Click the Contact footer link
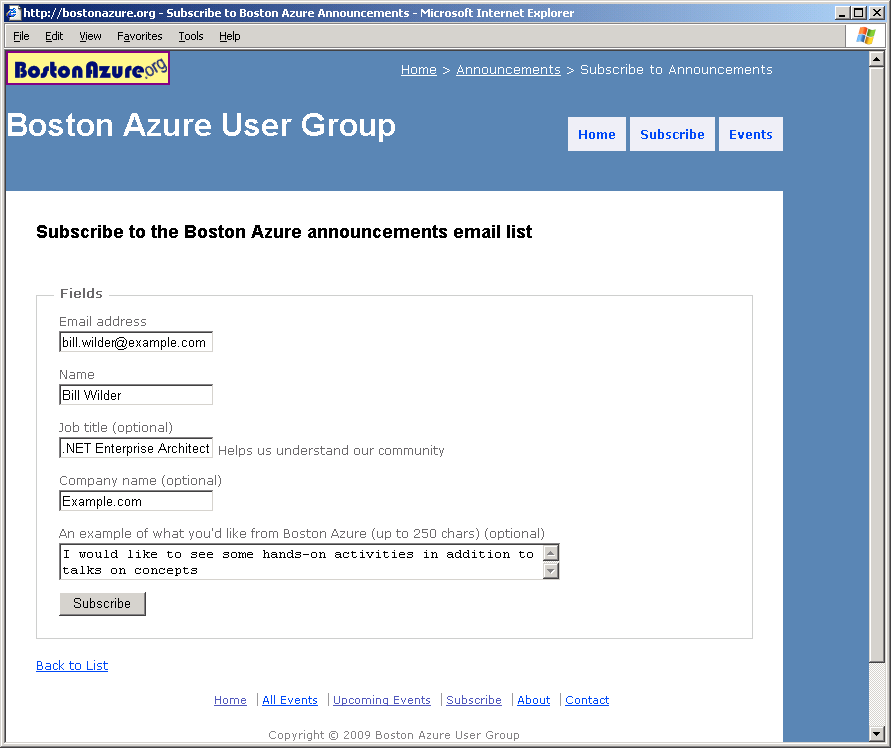The height and width of the screenshot is (748, 891). [x=587, y=700]
